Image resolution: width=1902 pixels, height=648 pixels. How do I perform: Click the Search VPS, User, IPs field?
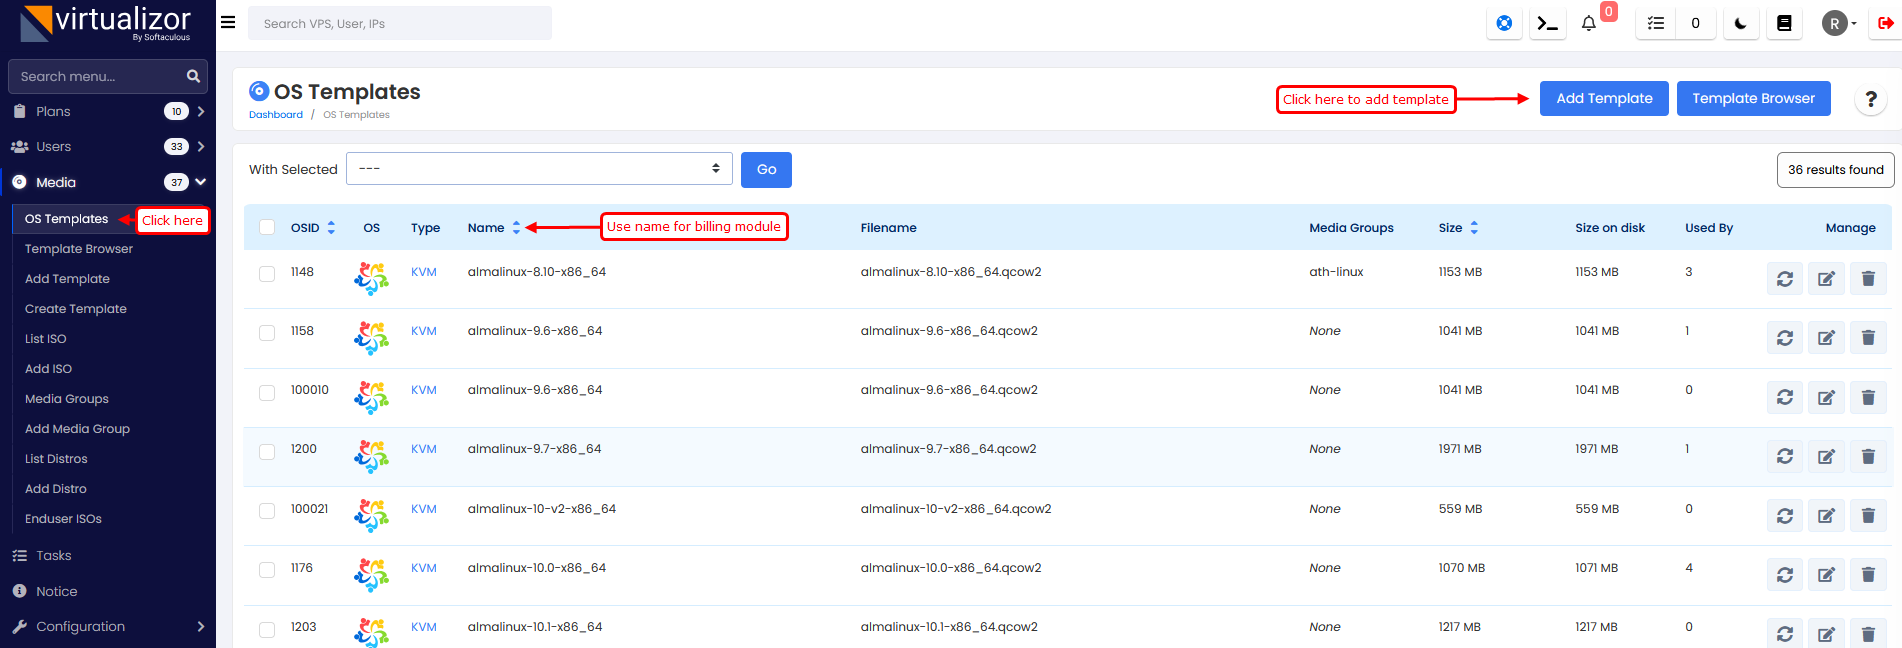(x=400, y=23)
